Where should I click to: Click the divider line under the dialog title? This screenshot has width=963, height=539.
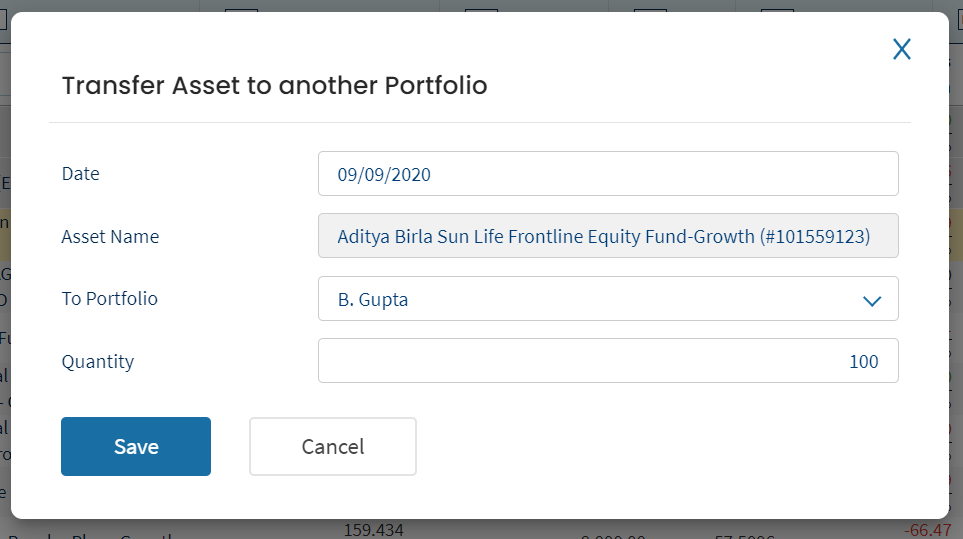480,122
